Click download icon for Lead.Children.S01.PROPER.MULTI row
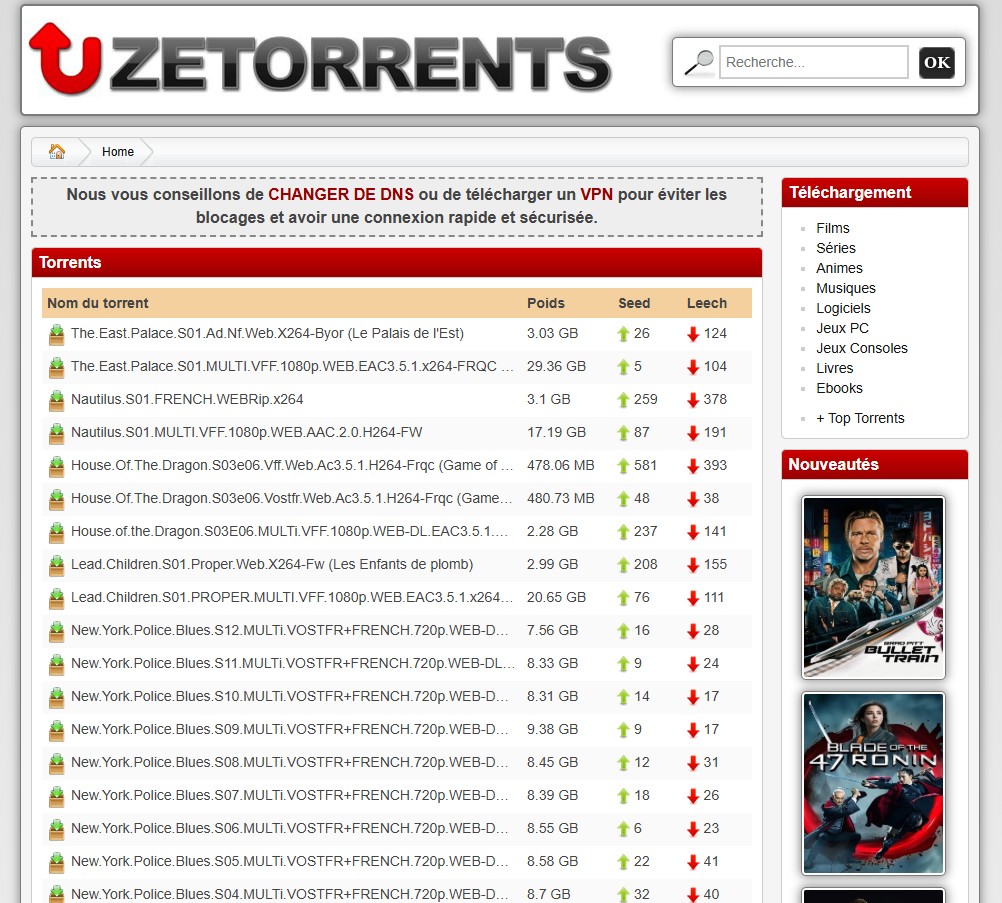1002x903 pixels. [x=57, y=599]
